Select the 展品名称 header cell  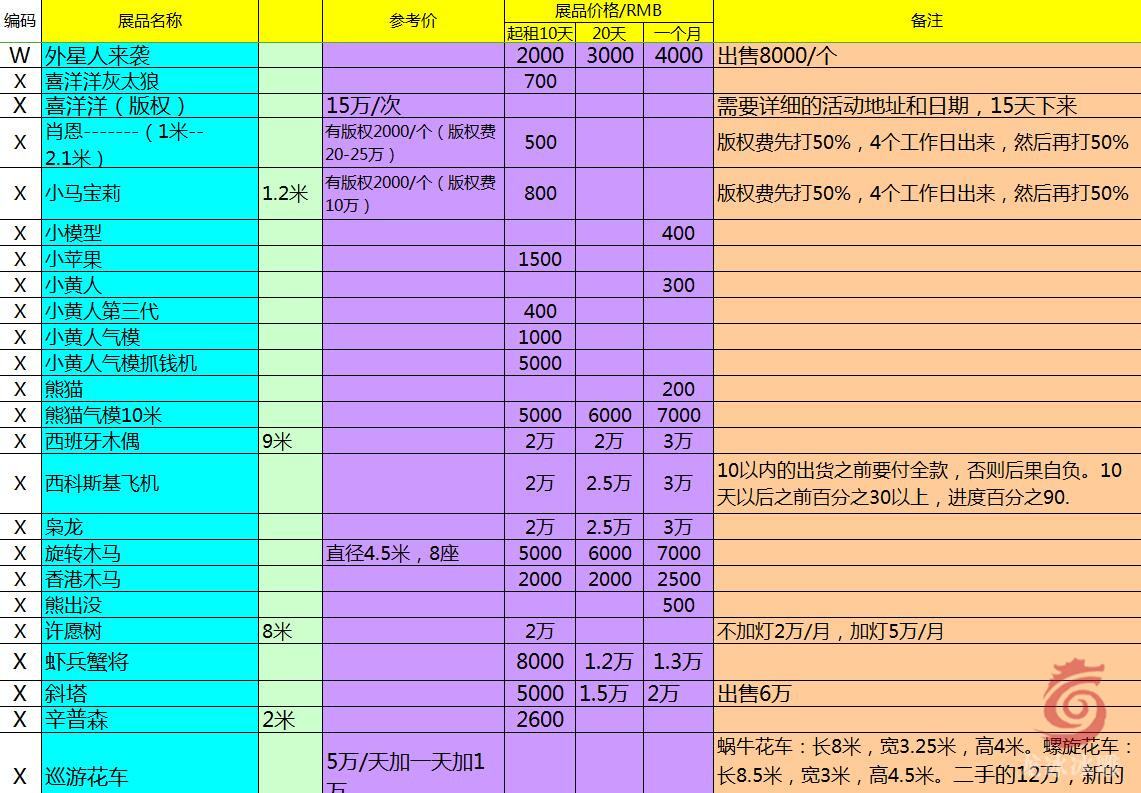(150, 20)
